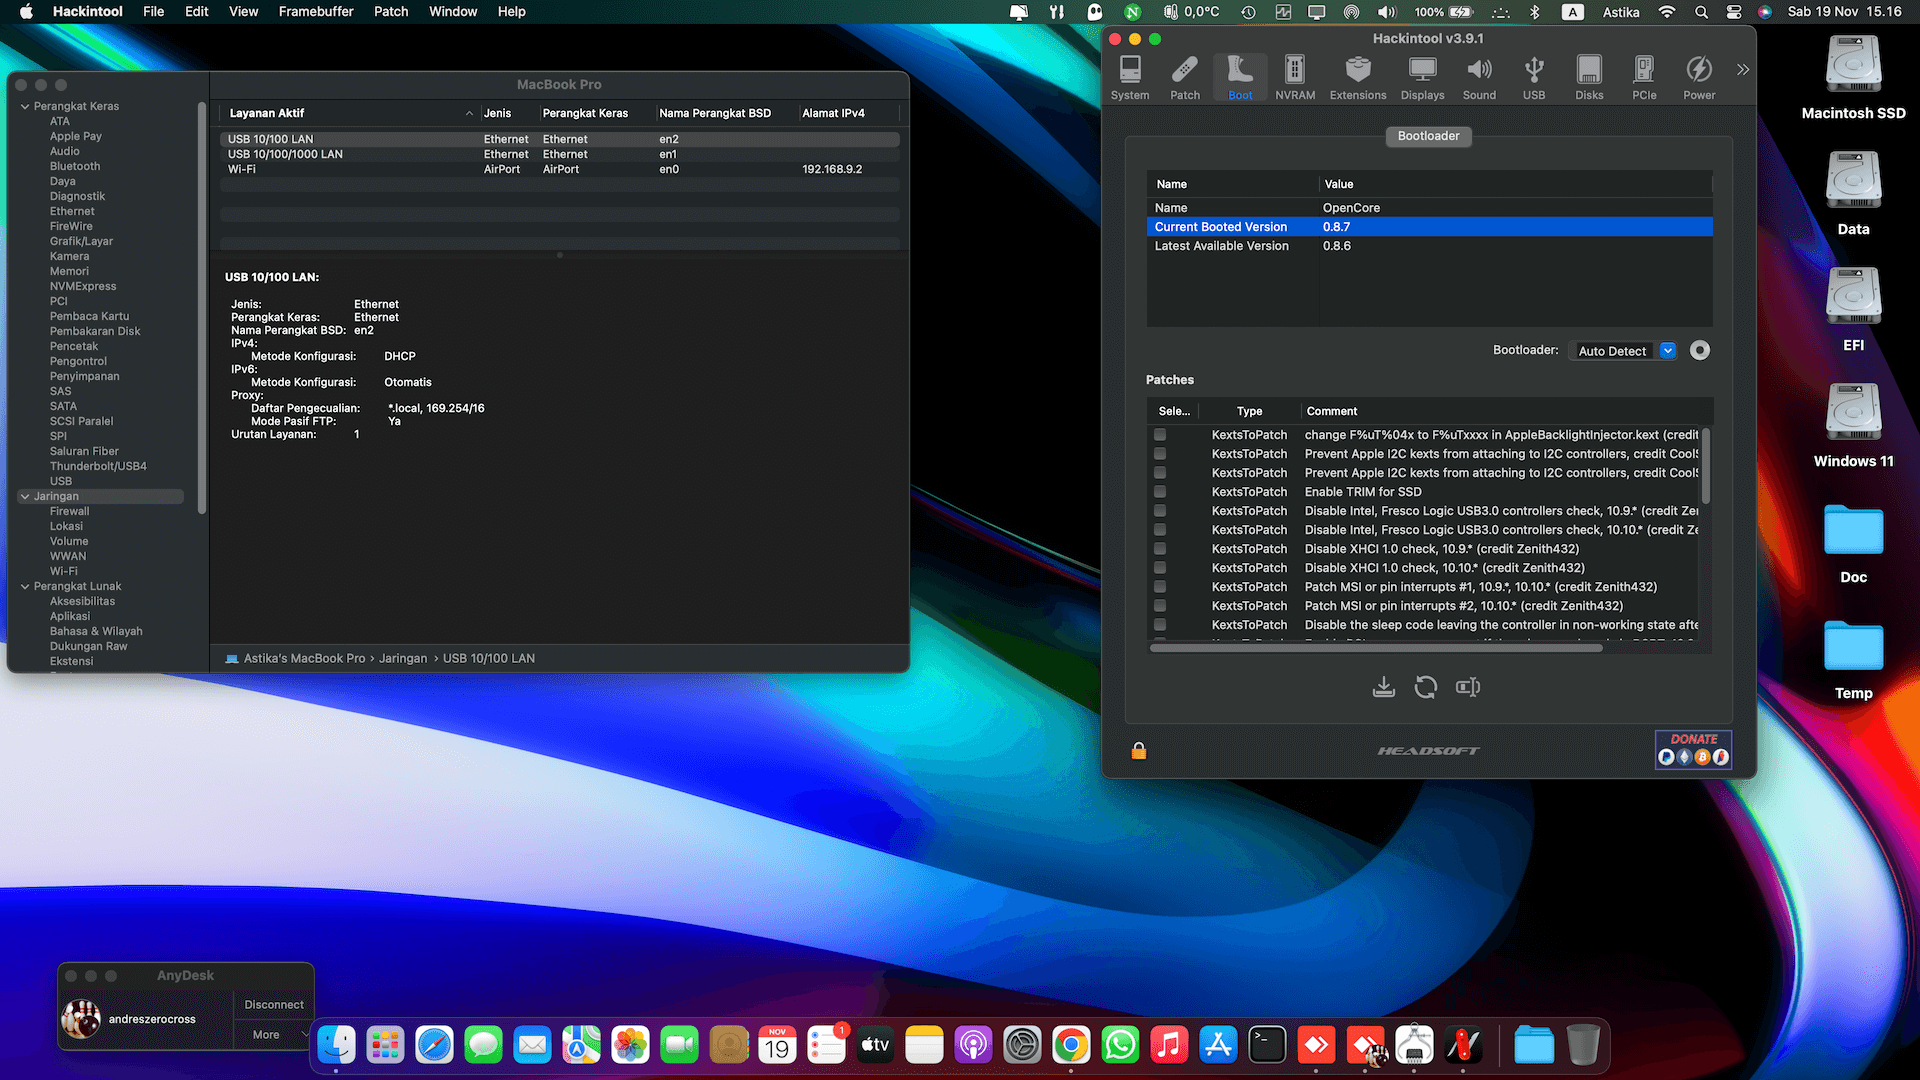The width and height of the screenshot is (1920, 1080).
Task: Select the Bootloader tab label
Action: pyautogui.click(x=1428, y=136)
